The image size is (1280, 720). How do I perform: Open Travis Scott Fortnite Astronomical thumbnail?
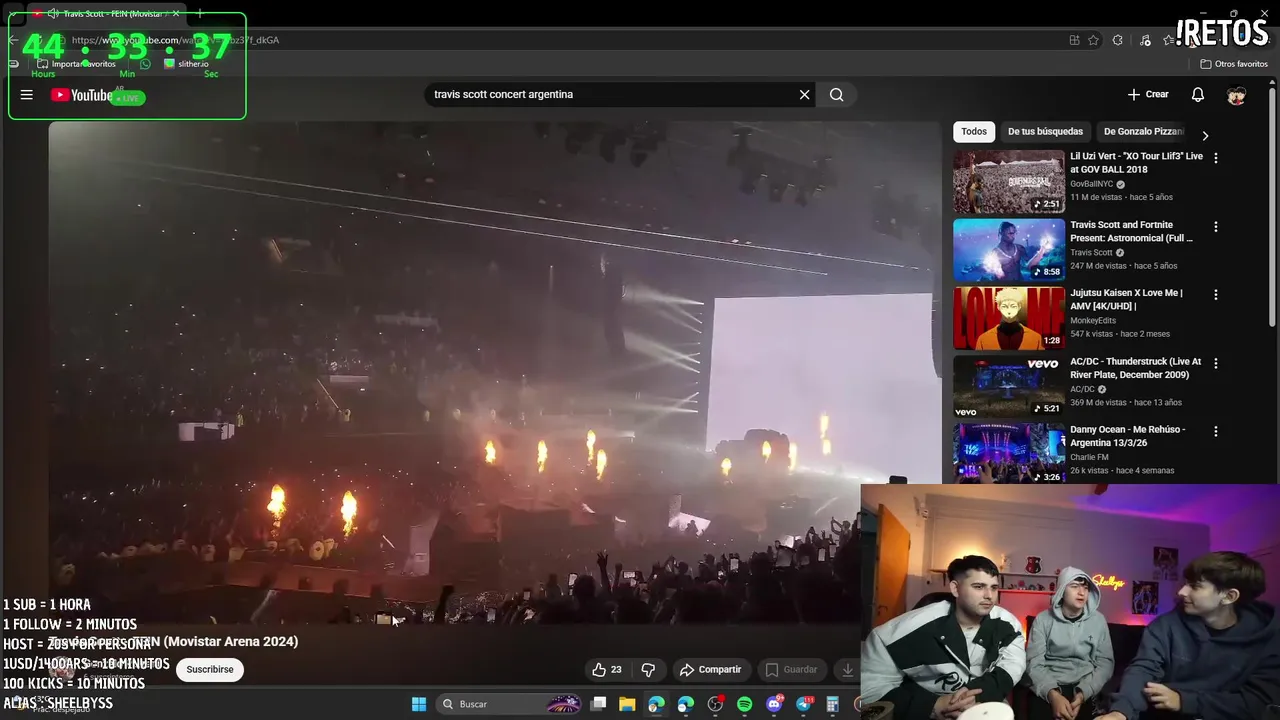click(1009, 250)
